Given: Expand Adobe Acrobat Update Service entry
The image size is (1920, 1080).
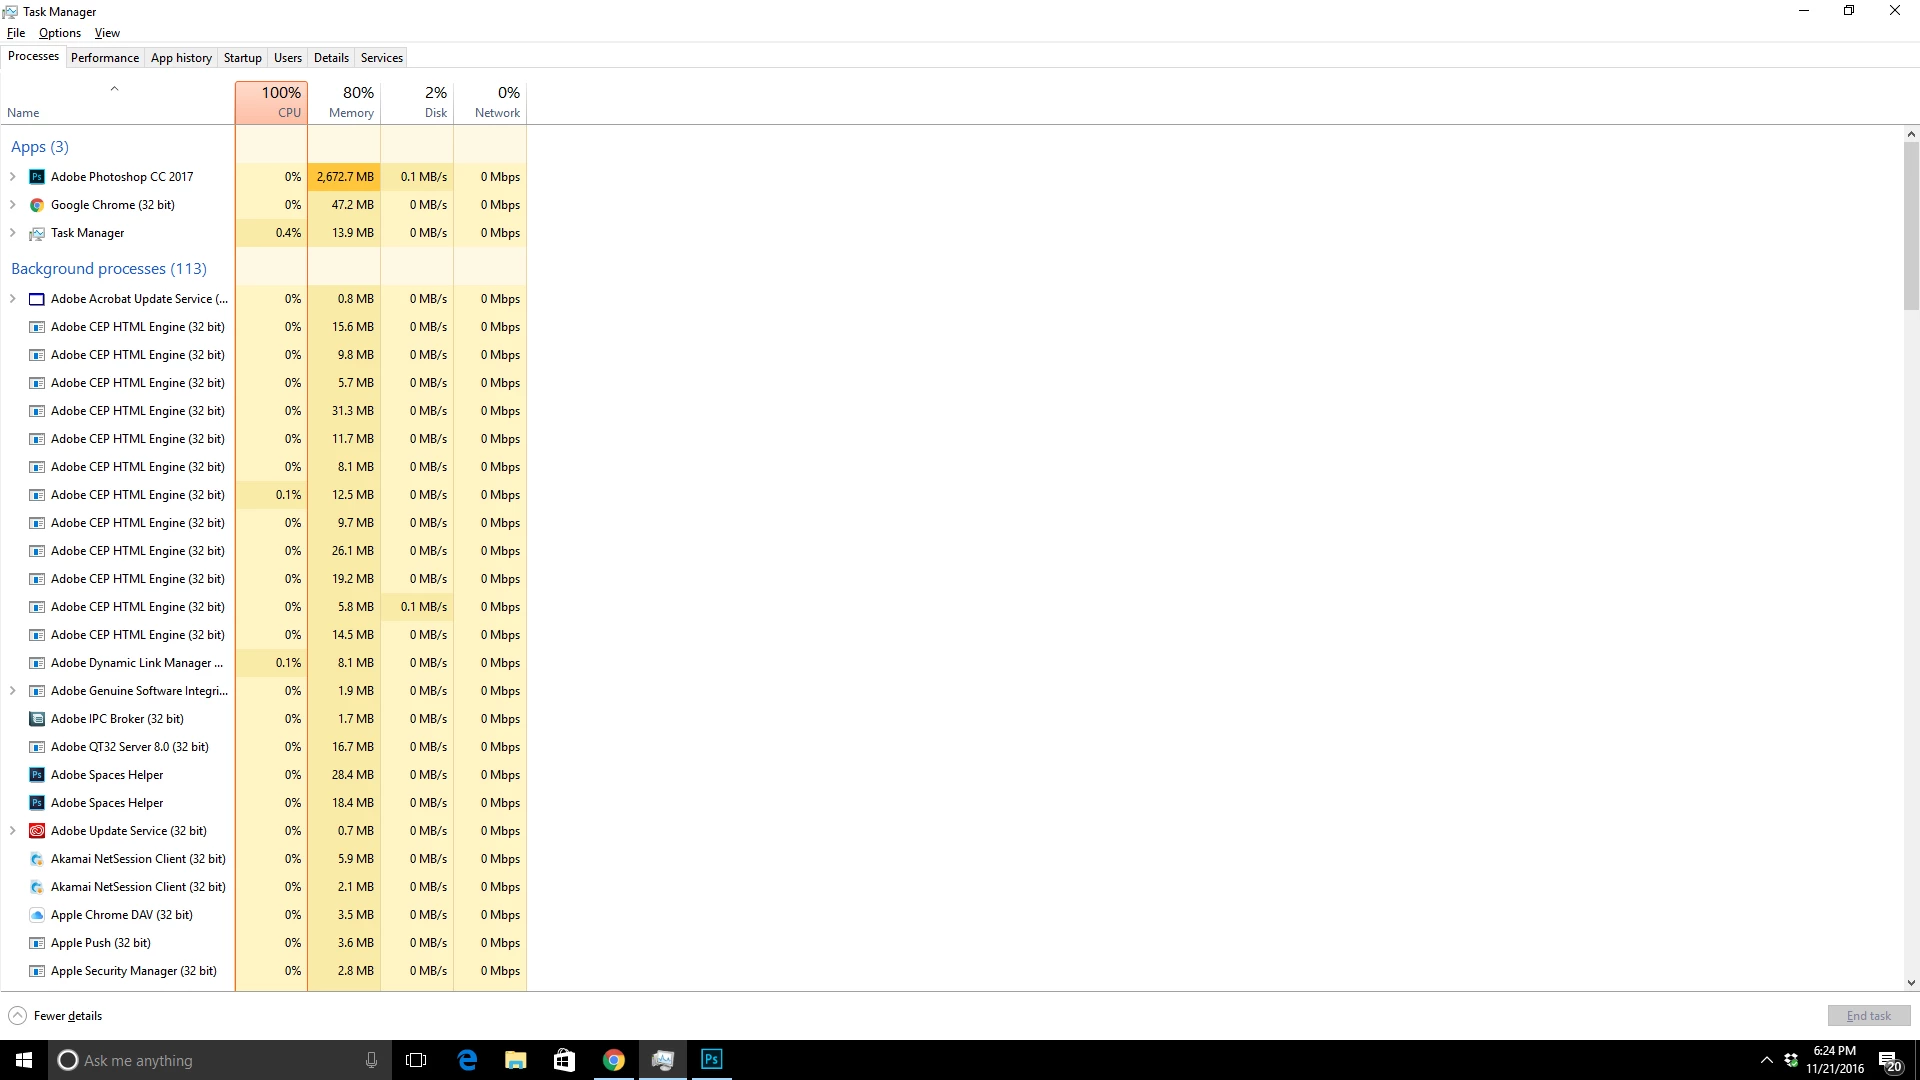Looking at the screenshot, I should pos(13,299).
